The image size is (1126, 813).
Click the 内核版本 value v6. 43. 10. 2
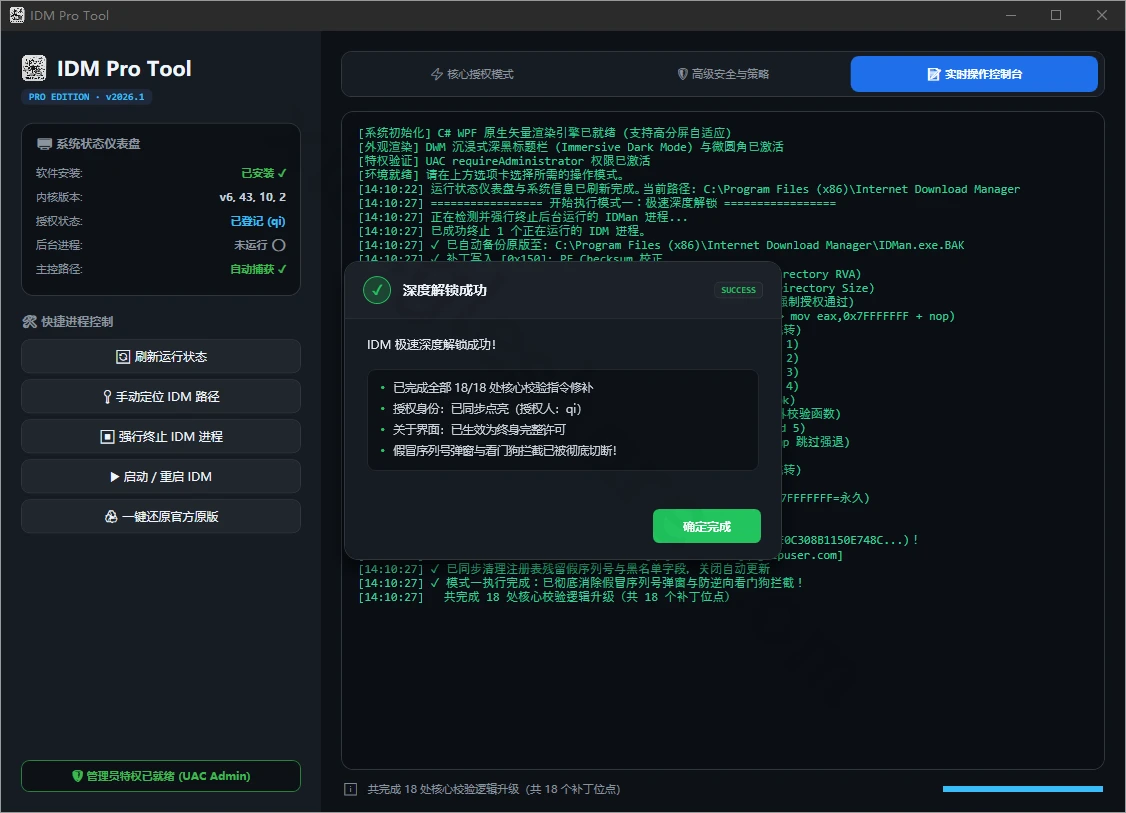click(253, 197)
